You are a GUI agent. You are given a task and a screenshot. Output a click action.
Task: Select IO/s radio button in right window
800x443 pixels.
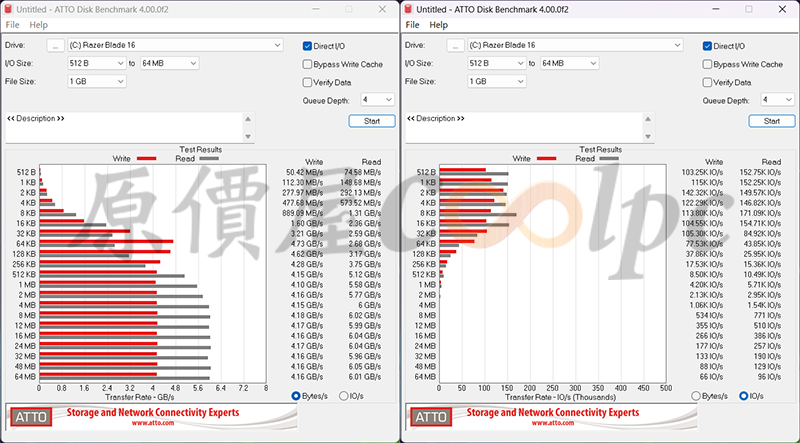743,396
